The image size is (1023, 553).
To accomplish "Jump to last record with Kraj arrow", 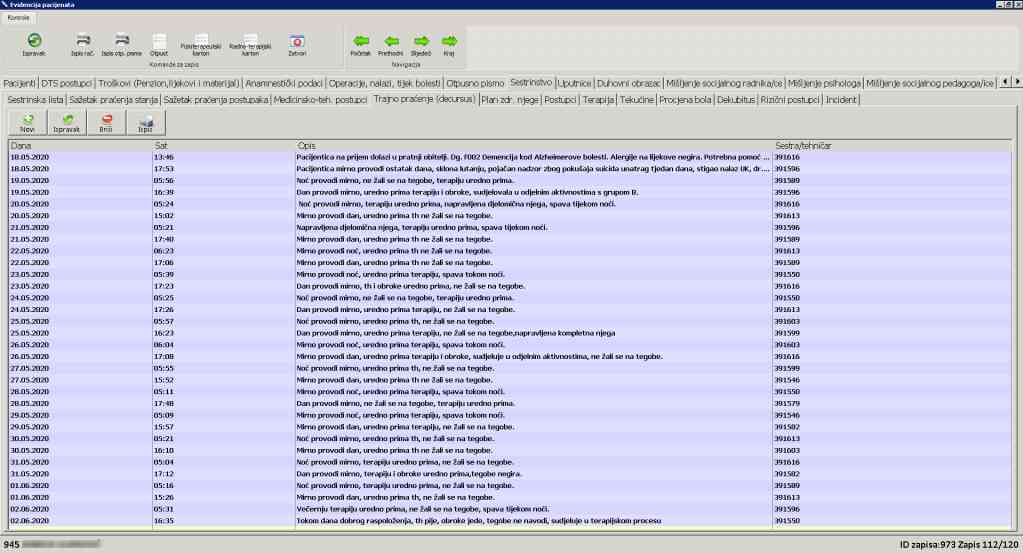I will 449,41.
